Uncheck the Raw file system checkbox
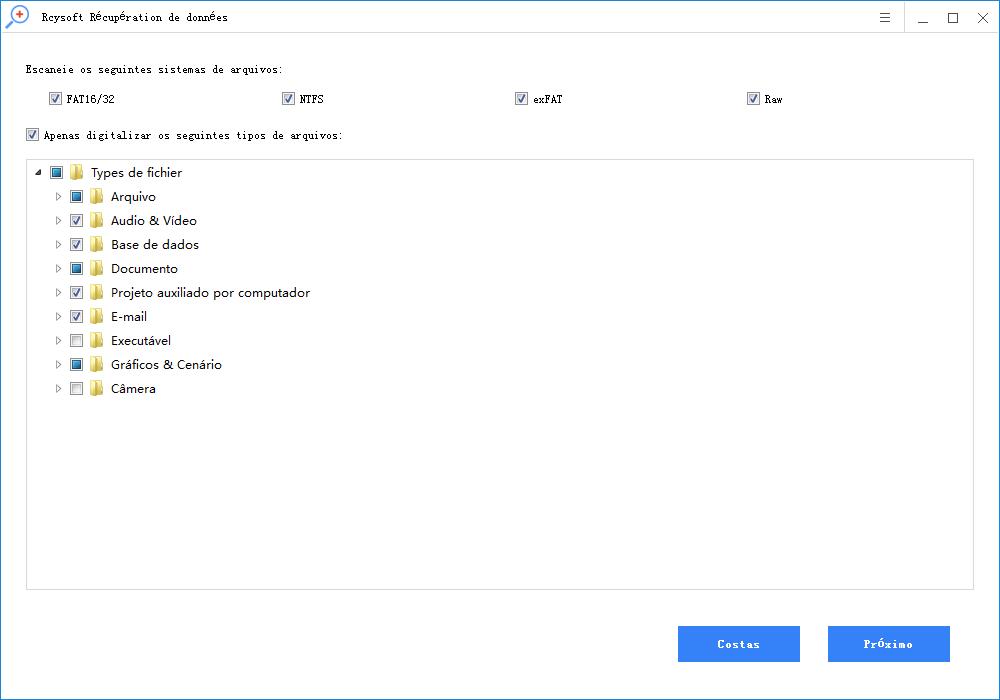 (753, 98)
